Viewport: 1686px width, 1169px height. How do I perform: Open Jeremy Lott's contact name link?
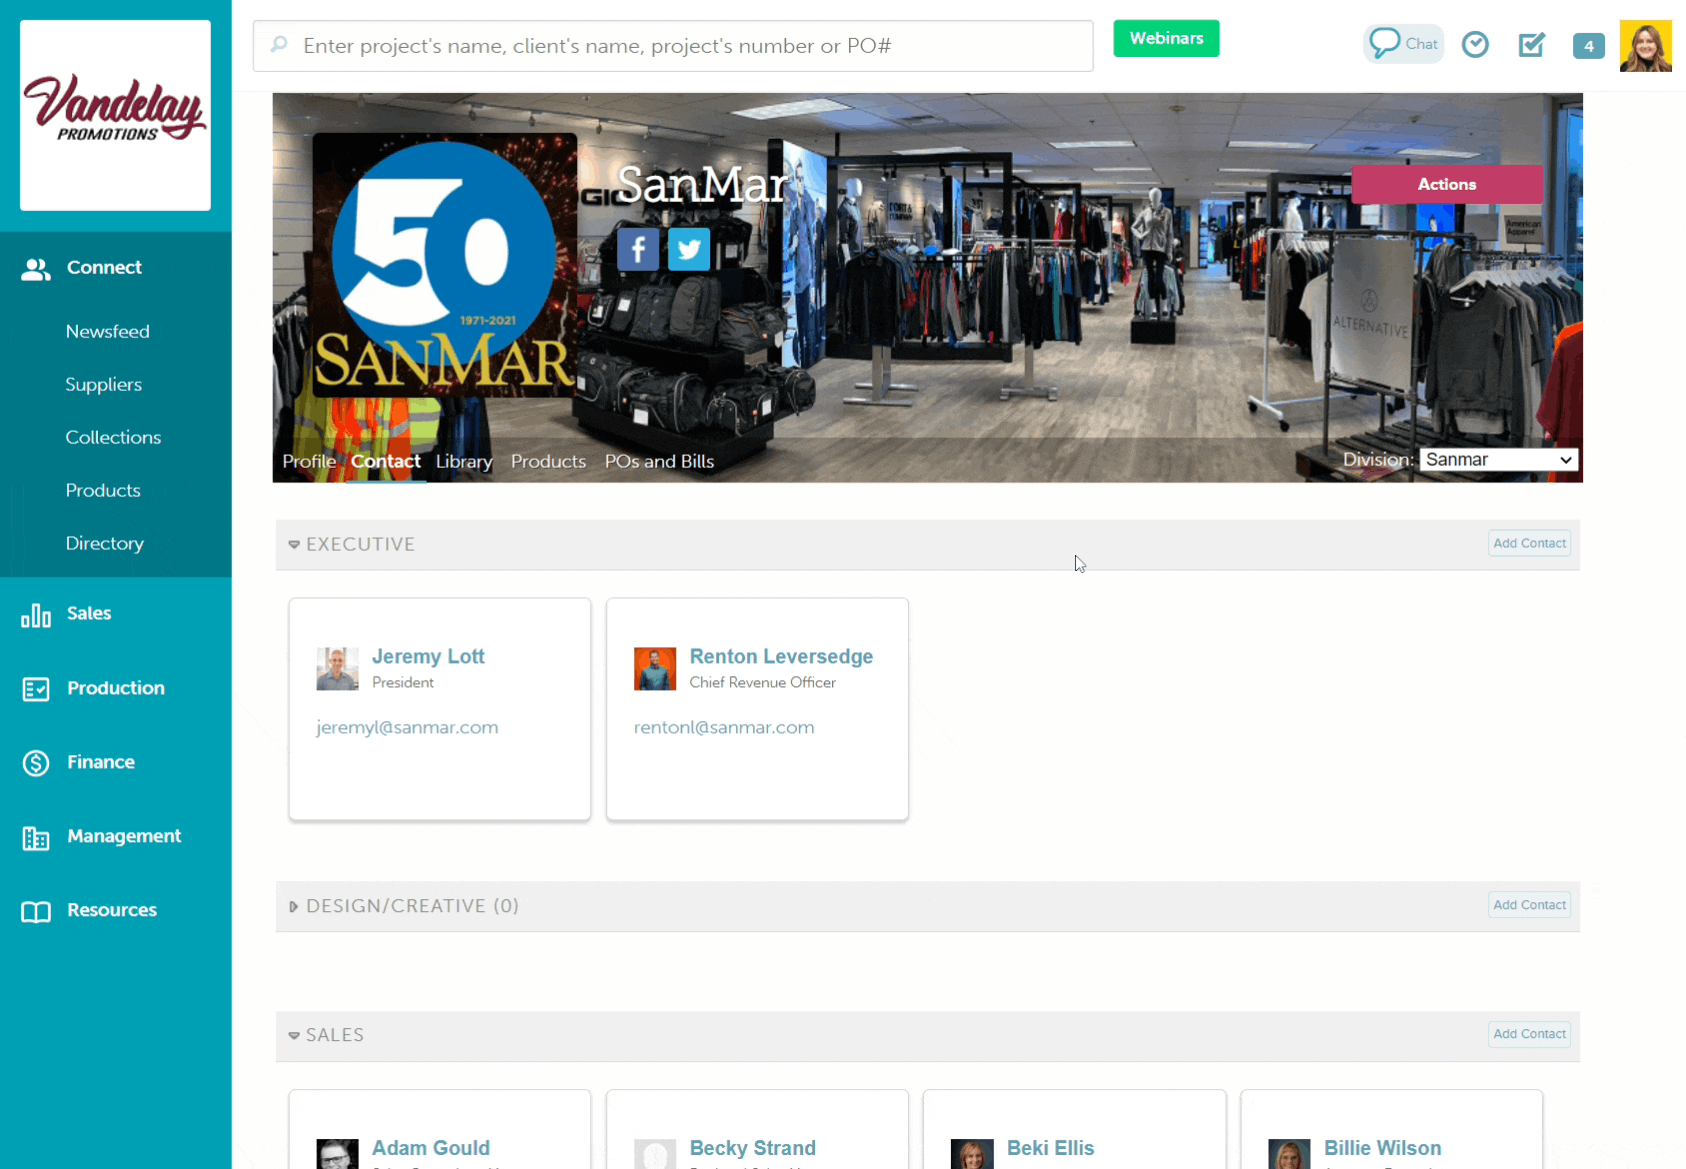(428, 657)
